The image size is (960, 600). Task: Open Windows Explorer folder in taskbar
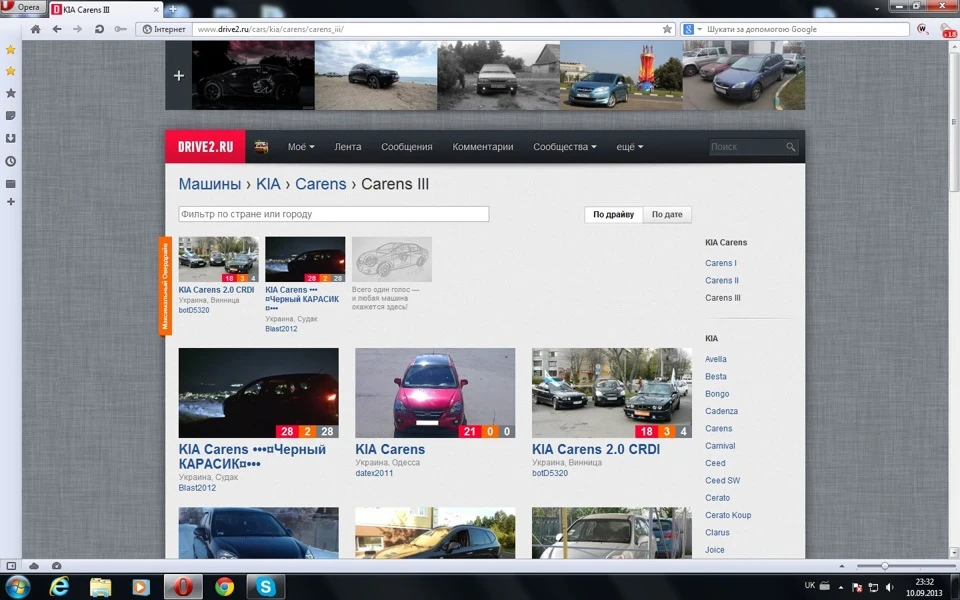click(100, 587)
